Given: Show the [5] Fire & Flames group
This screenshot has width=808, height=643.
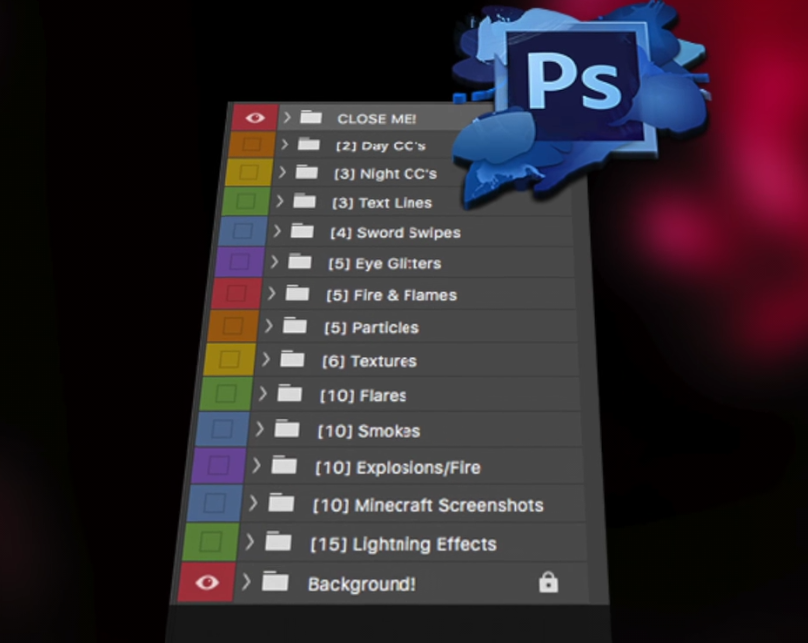Looking at the screenshot, I should pyautogui.click(x=236, y=293).
